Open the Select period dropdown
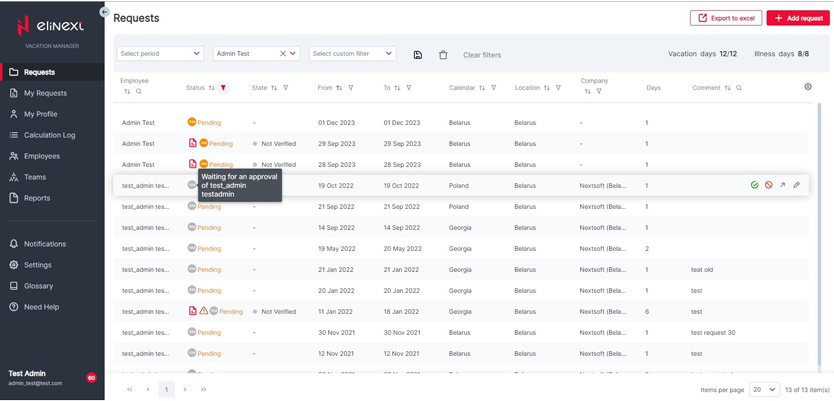834x401 pixels. coord(160,54)
